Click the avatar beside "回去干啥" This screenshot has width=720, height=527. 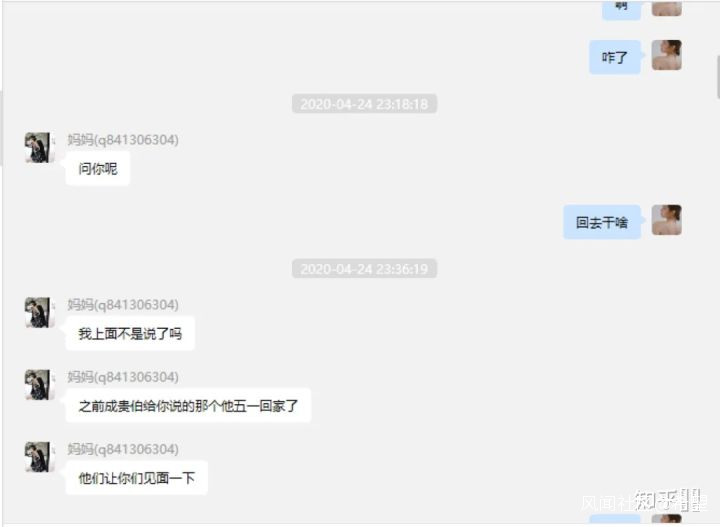coord(666,220)
